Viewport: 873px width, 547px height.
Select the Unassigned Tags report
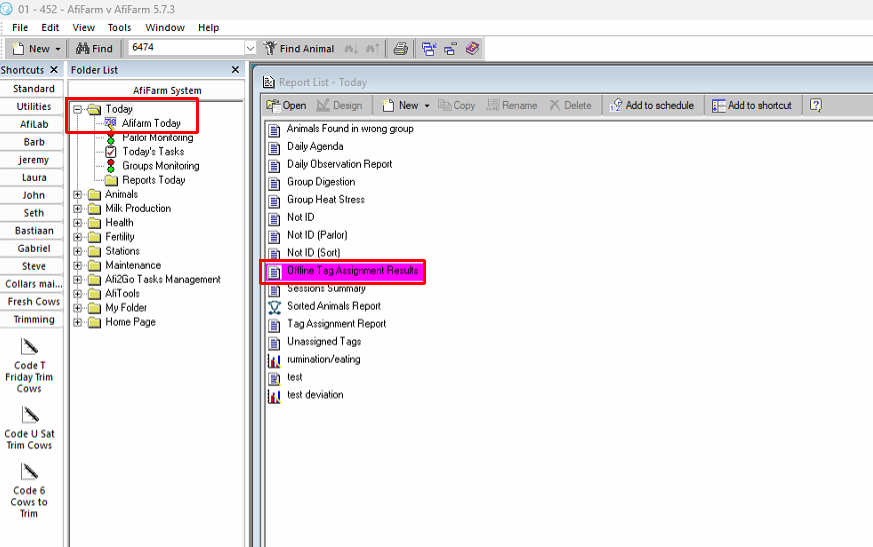click(x=324, y=341)
